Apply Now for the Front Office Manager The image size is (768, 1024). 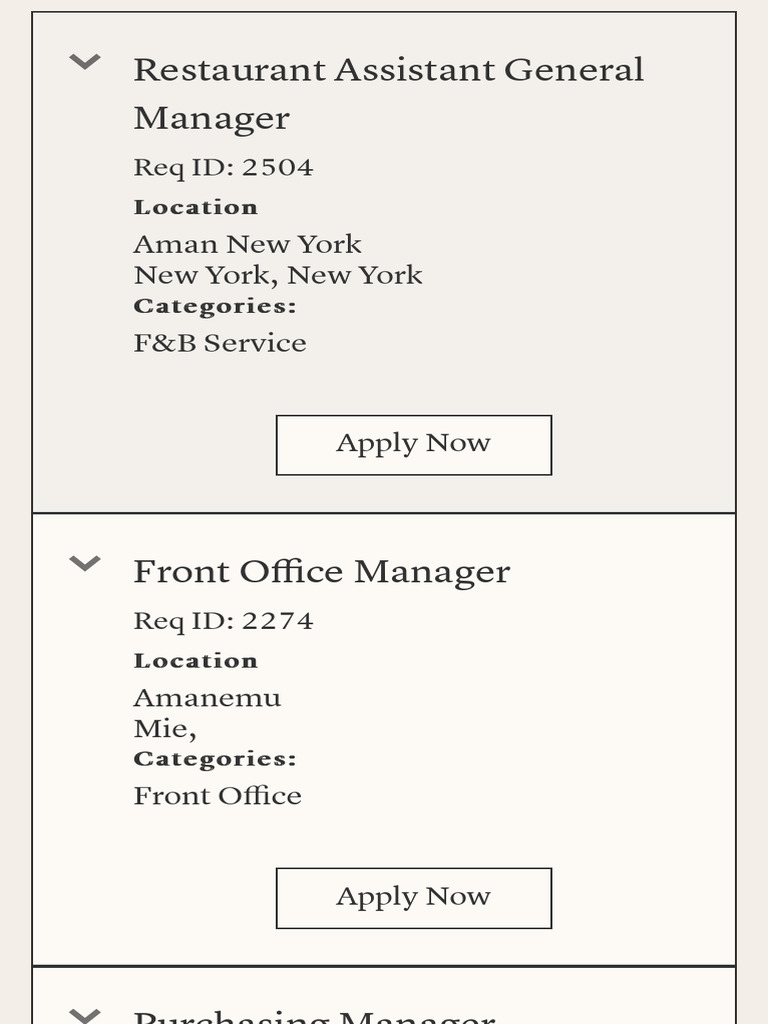413,897
